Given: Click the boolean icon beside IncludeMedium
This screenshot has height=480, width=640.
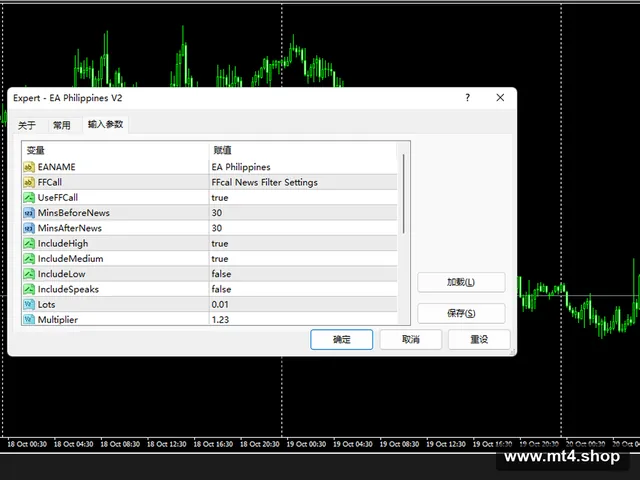Looking at the screenshot, I should tap(29, 259).
